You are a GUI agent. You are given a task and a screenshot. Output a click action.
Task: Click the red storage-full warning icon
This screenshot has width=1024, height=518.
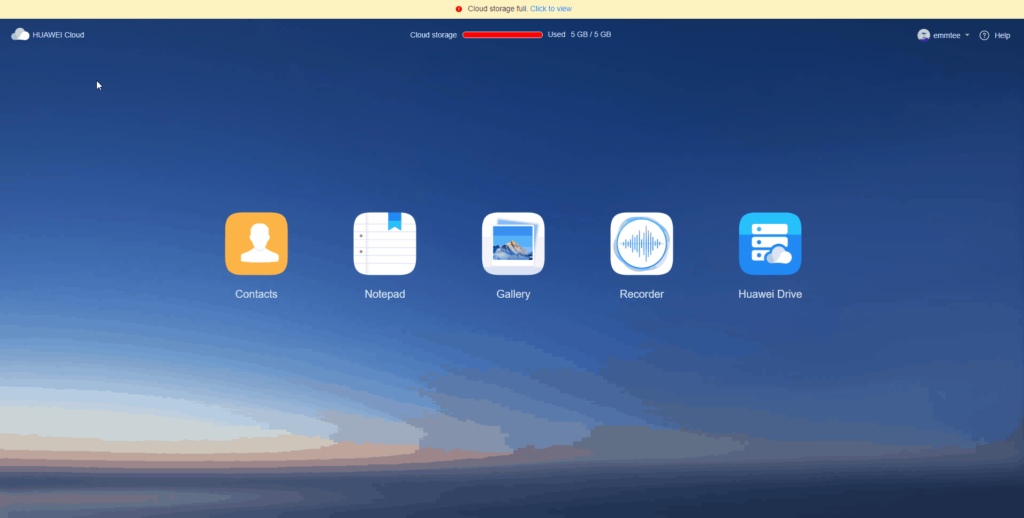click(458, 9)
